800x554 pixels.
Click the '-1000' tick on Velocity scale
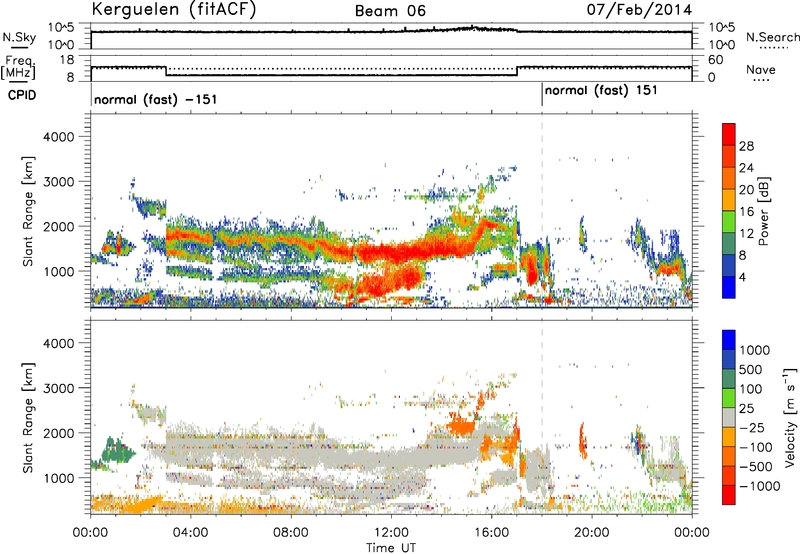pyautogui.click(x=760, y=486)
